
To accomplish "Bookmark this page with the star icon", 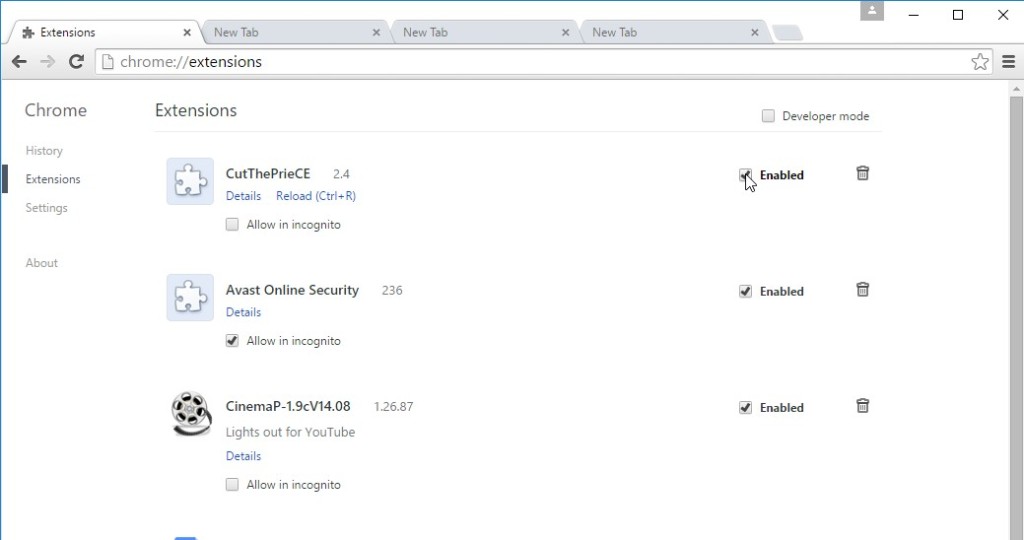I will coord(980,61).
